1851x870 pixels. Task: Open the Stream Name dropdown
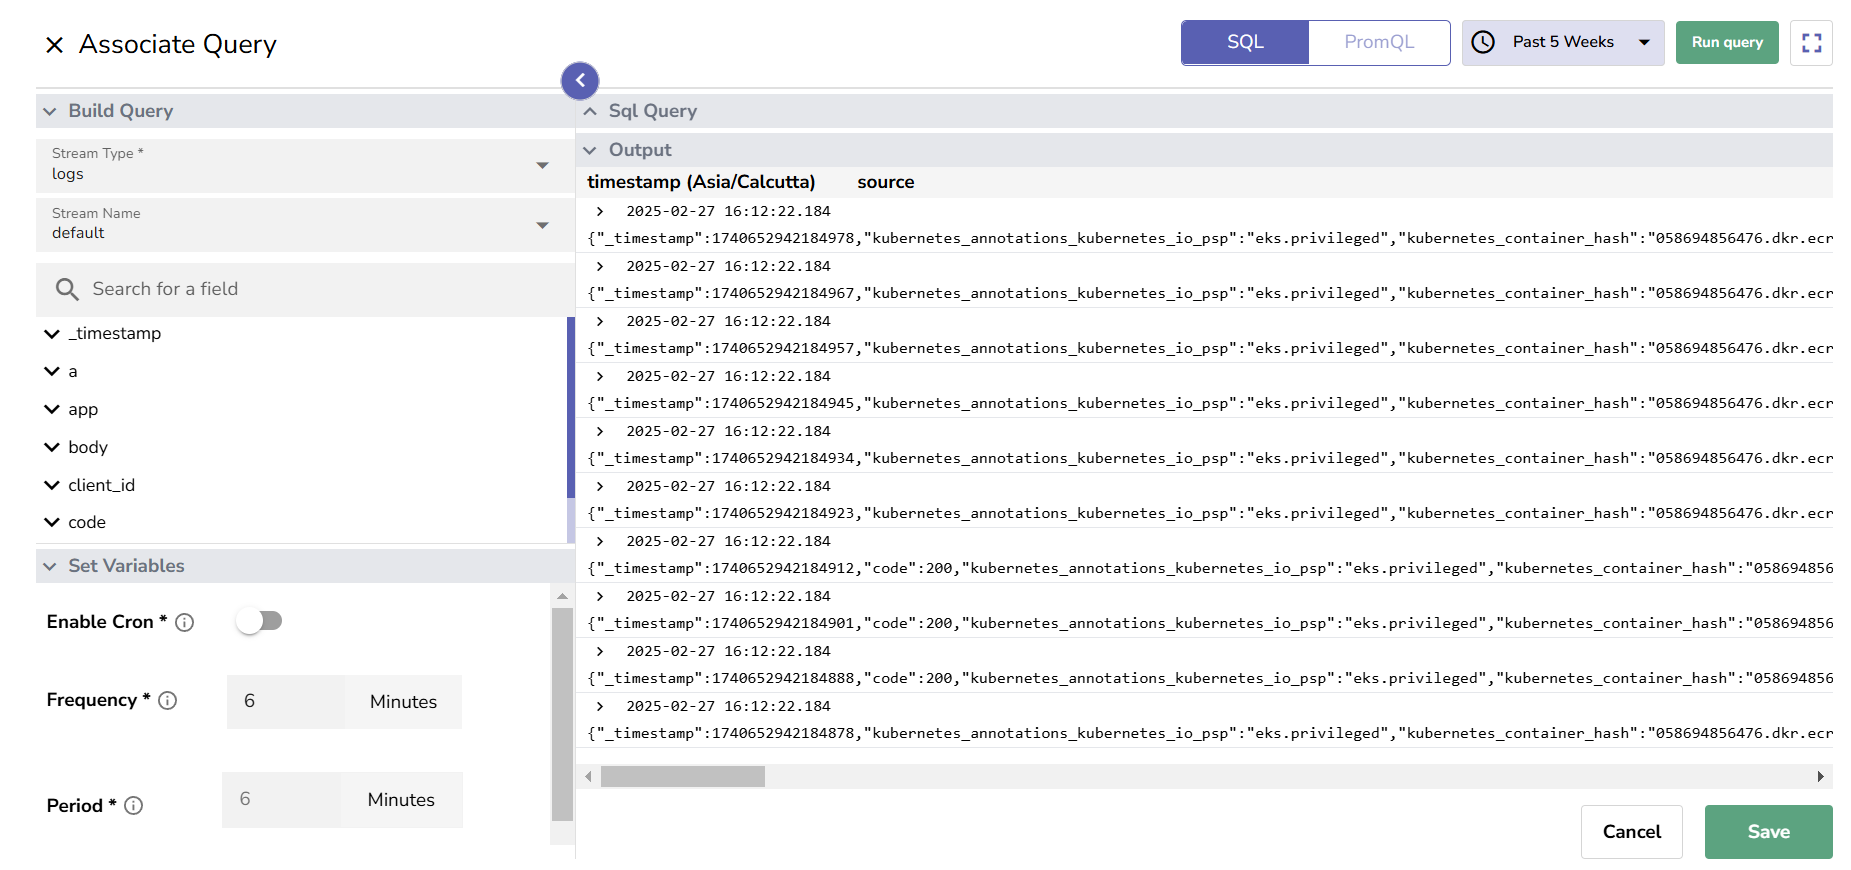(542, 225)
